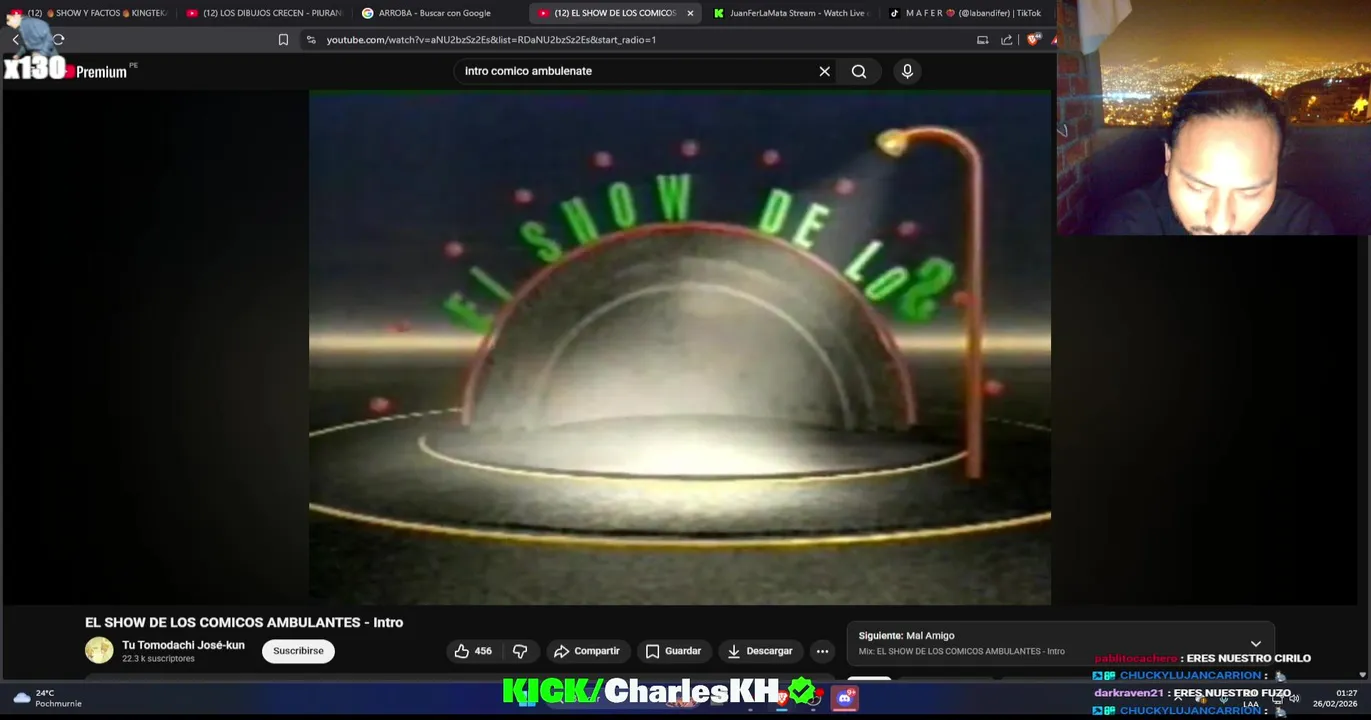
Task: Expand the Siguiente: Mal Amigo mix panel
Action: click(x=1256, y=644)
